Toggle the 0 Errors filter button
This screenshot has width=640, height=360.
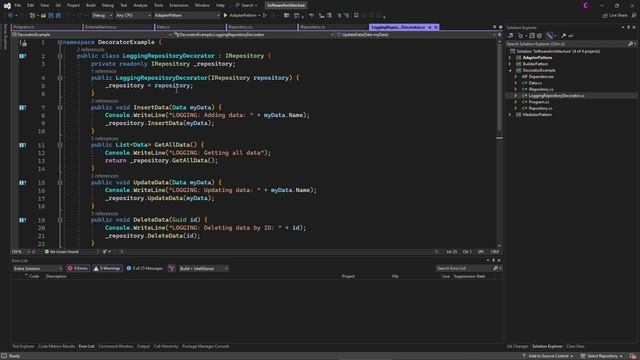pos(78,268)
